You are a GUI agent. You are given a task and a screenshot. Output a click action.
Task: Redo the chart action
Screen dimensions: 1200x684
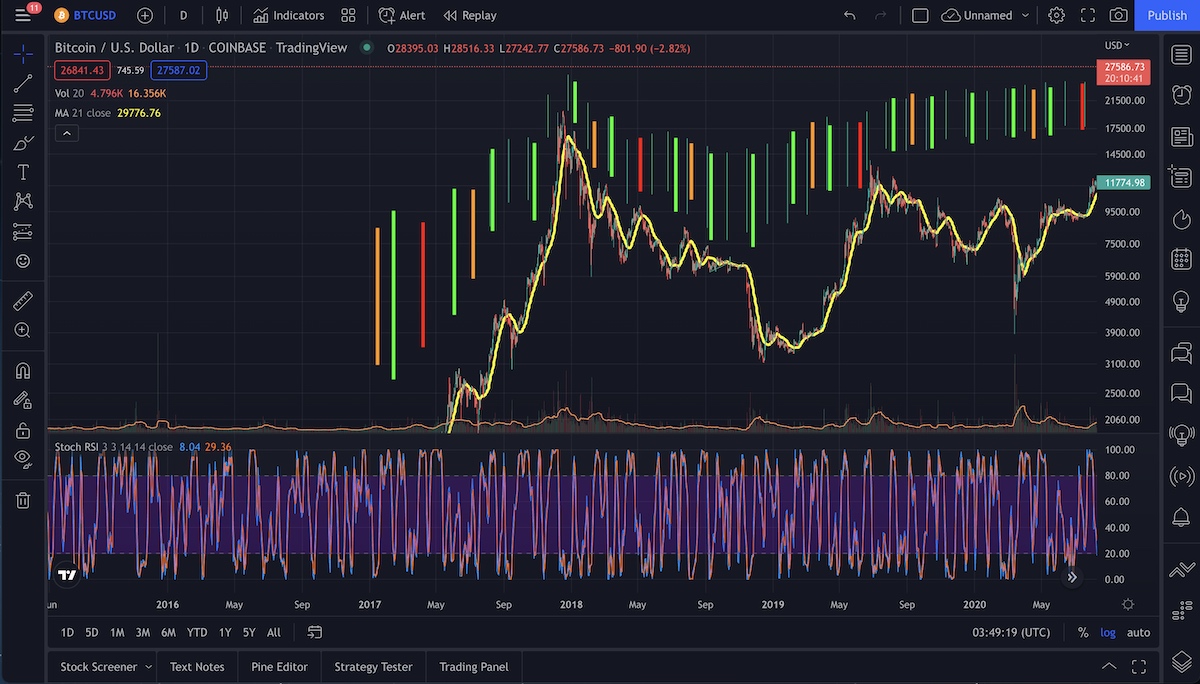point(881,16)
